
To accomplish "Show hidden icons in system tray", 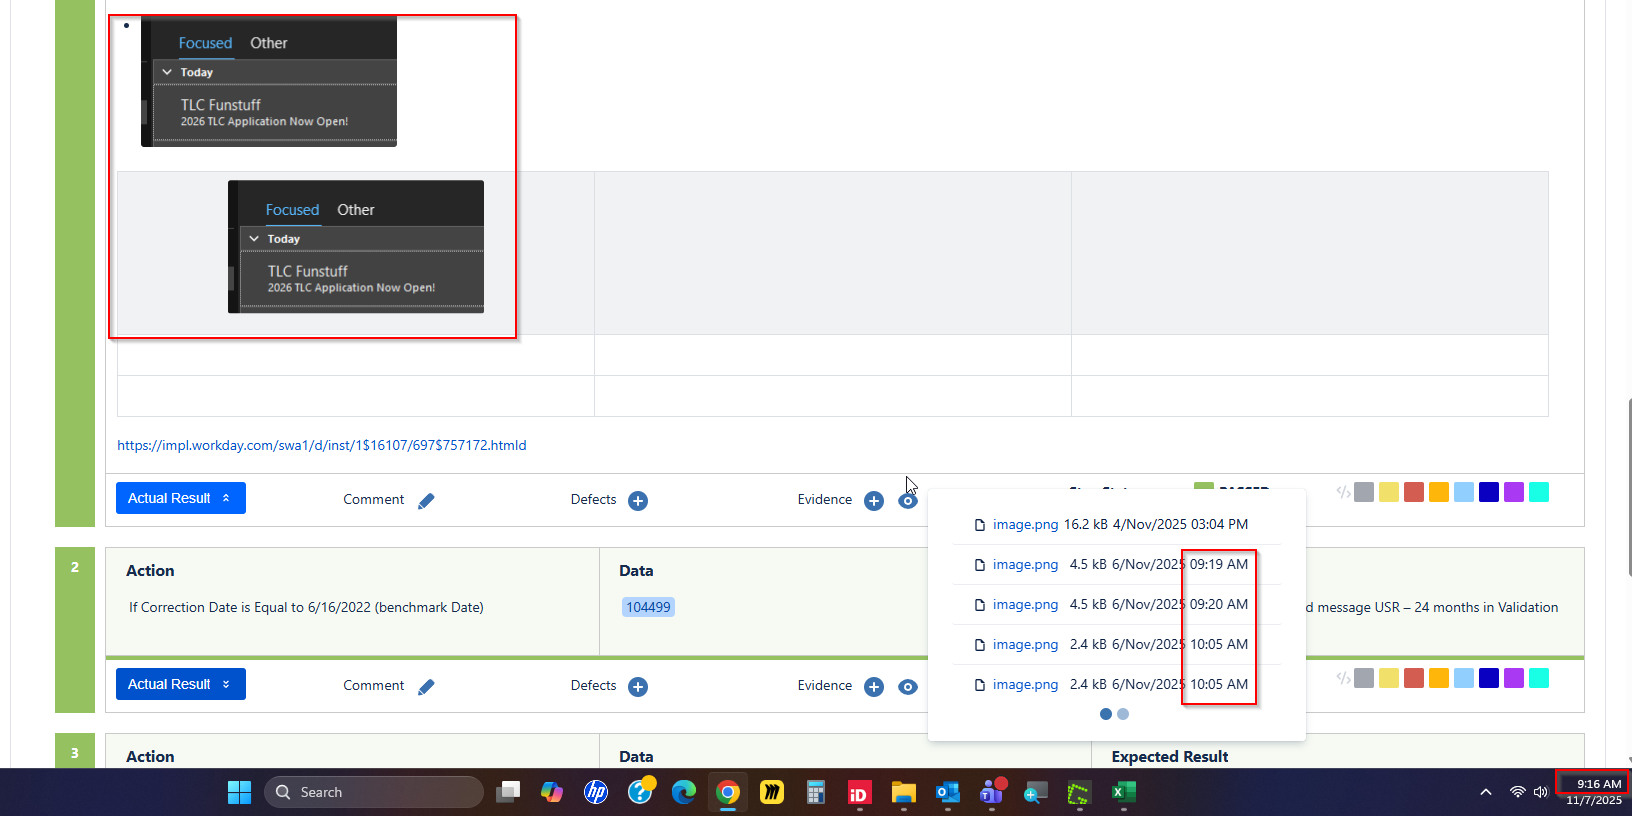I will click(x=1485, y=792).
